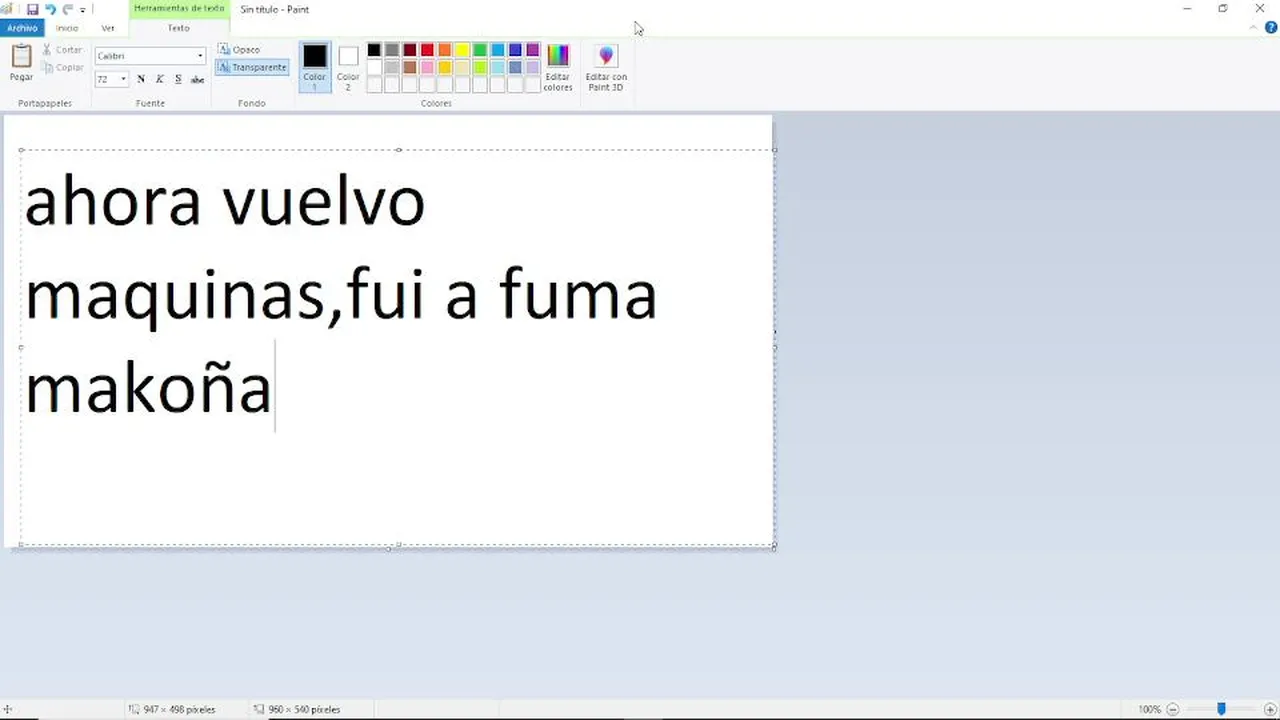Image resolution: width=1280 pixels, height=720 pixels.
Task: Click the Portapapeles group label
Action: tap(45, 103)
